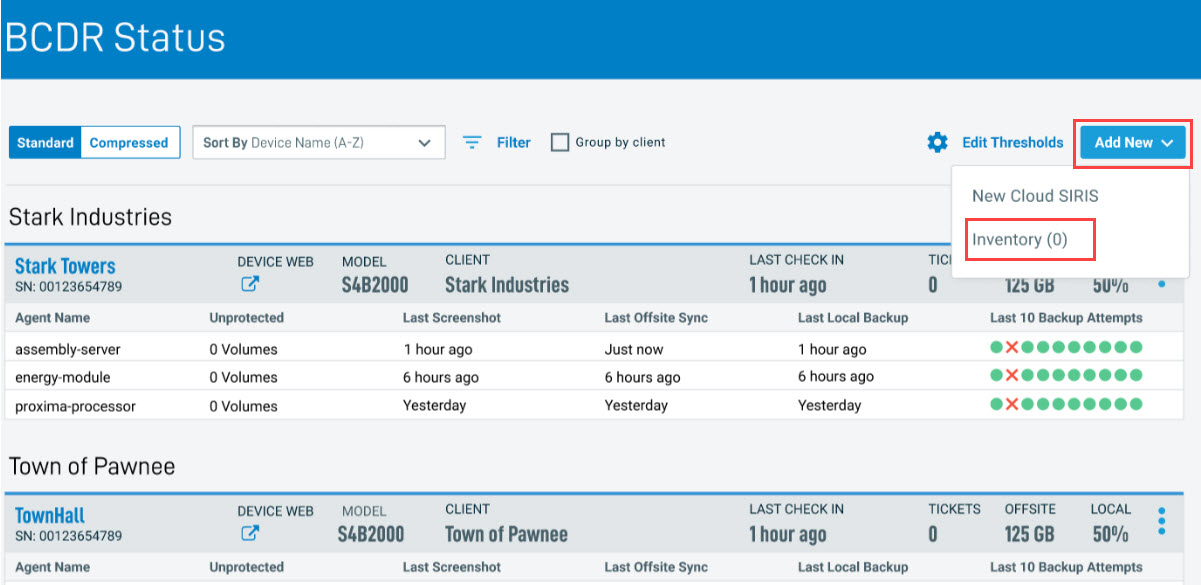The image size is (1201, 585).
Task: Open the TownHall device link
Action: 50,516
